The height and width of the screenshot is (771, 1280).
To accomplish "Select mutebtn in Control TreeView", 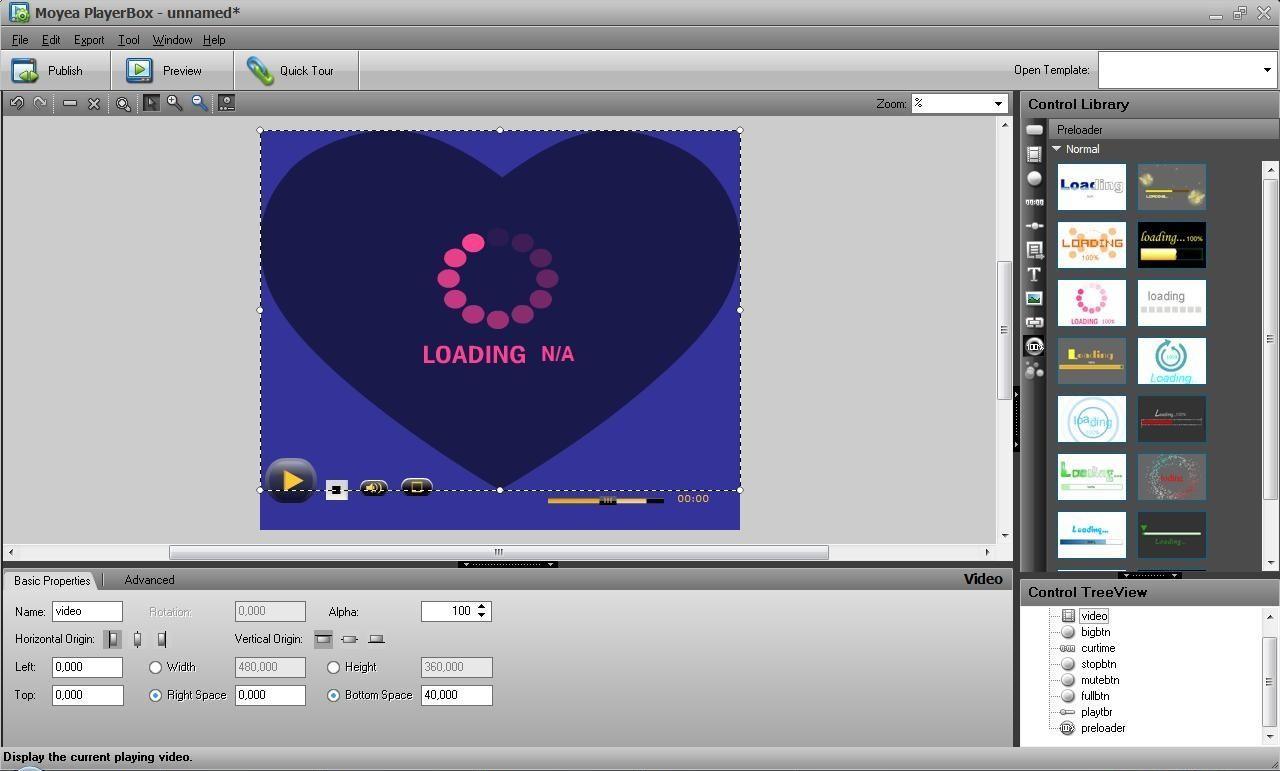I will [1100, 680].
